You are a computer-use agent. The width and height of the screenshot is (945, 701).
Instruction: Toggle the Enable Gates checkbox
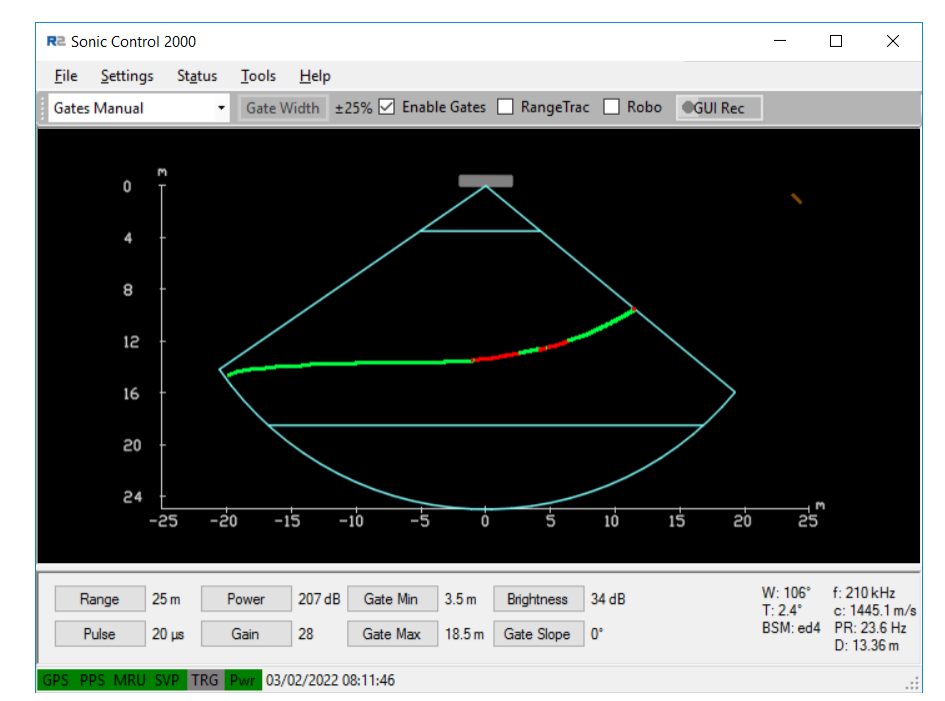[x=387, y=107]
